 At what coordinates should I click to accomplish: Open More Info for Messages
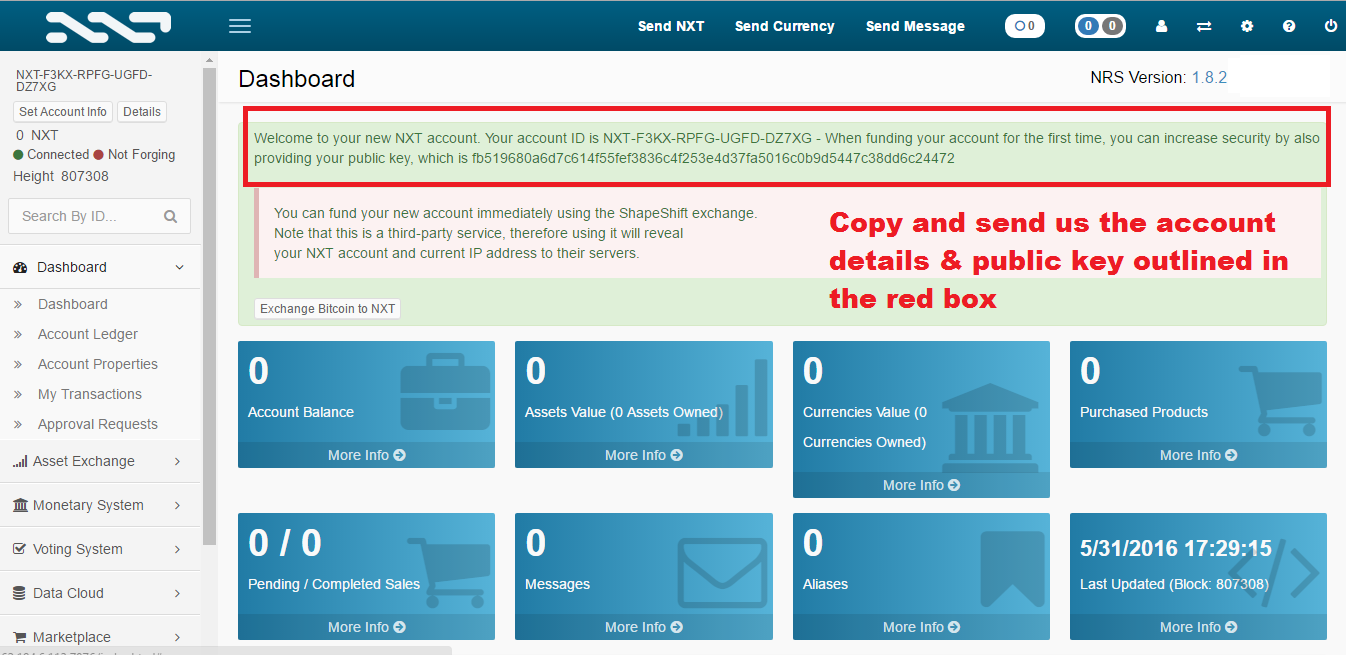(644, 627)
